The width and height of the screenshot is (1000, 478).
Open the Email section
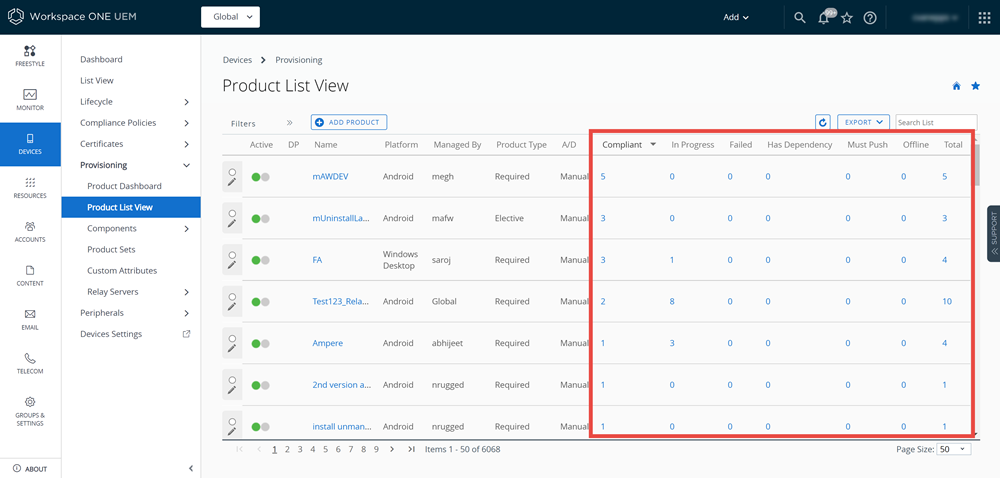coord(30,320)
